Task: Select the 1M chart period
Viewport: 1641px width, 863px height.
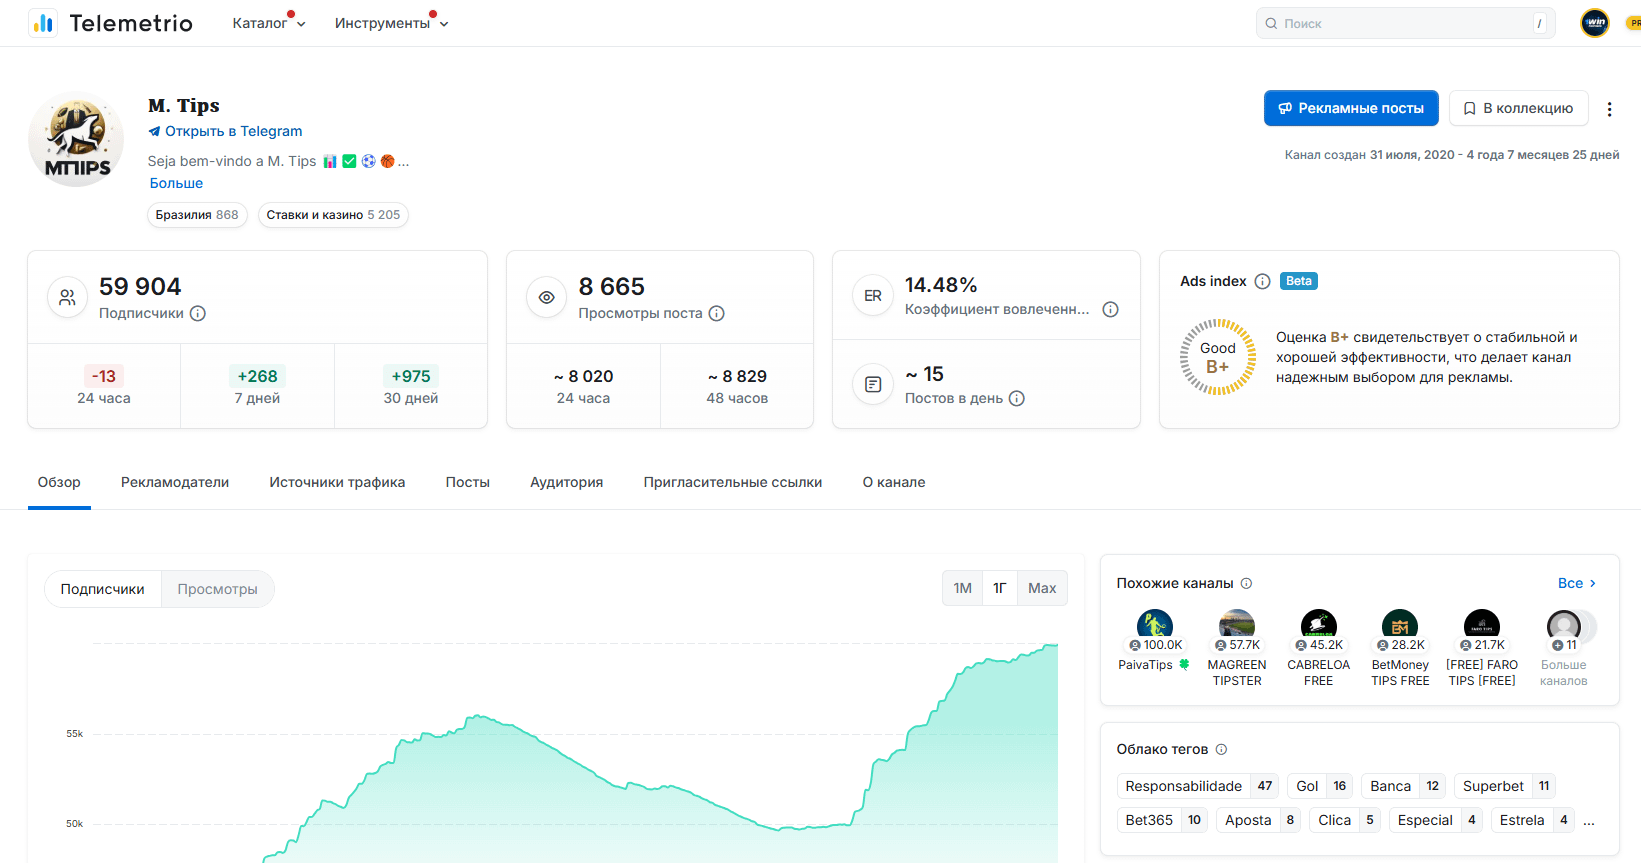Action: [962, 589]
